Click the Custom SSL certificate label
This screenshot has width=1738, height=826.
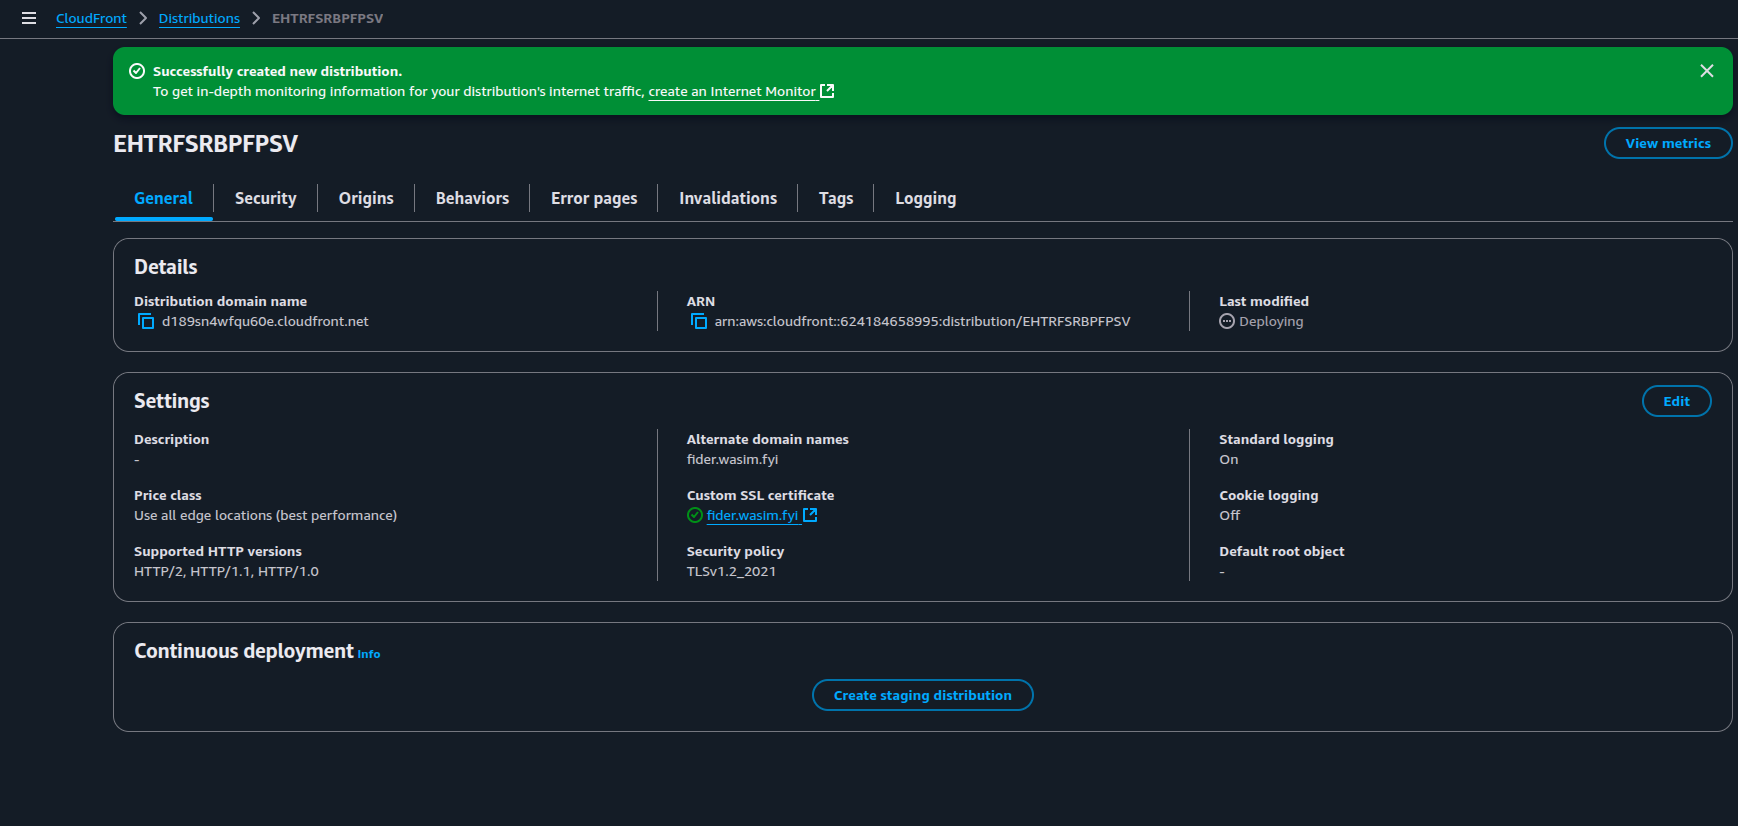tap(760, 495)
